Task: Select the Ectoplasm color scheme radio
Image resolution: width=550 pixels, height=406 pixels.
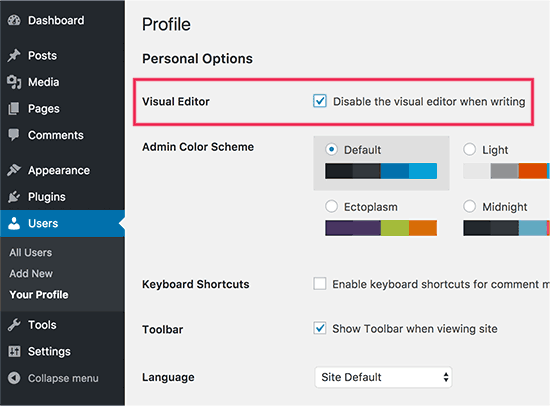Action: (331, 206)
